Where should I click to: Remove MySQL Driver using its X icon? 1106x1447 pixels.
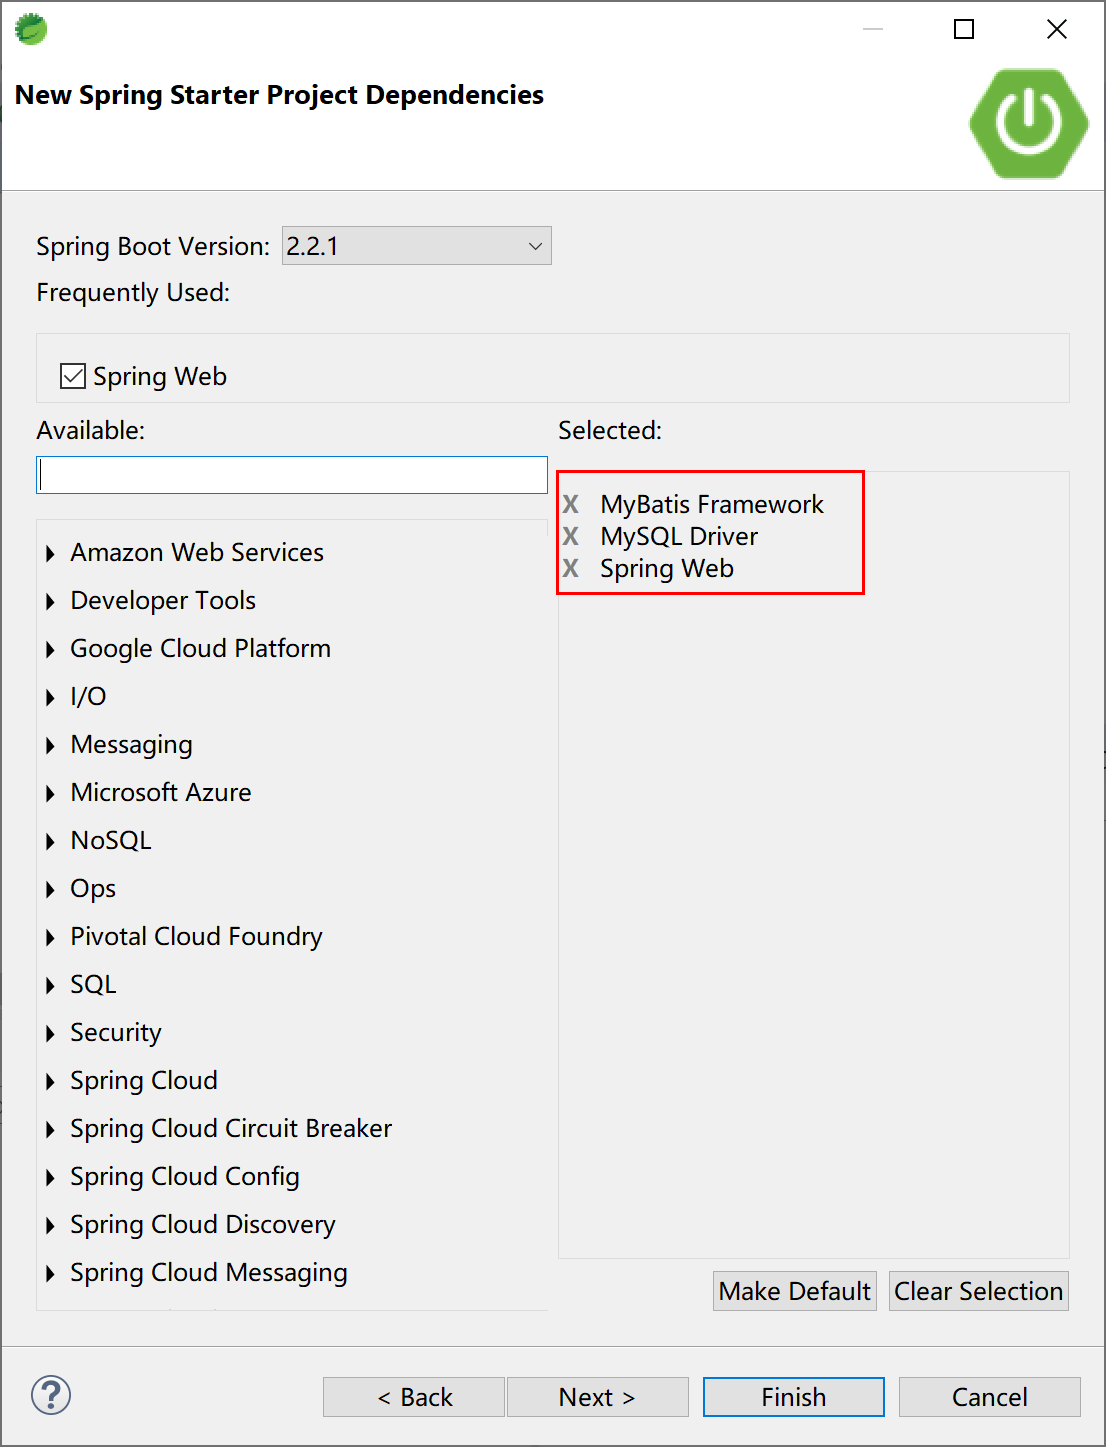point(571,536)
